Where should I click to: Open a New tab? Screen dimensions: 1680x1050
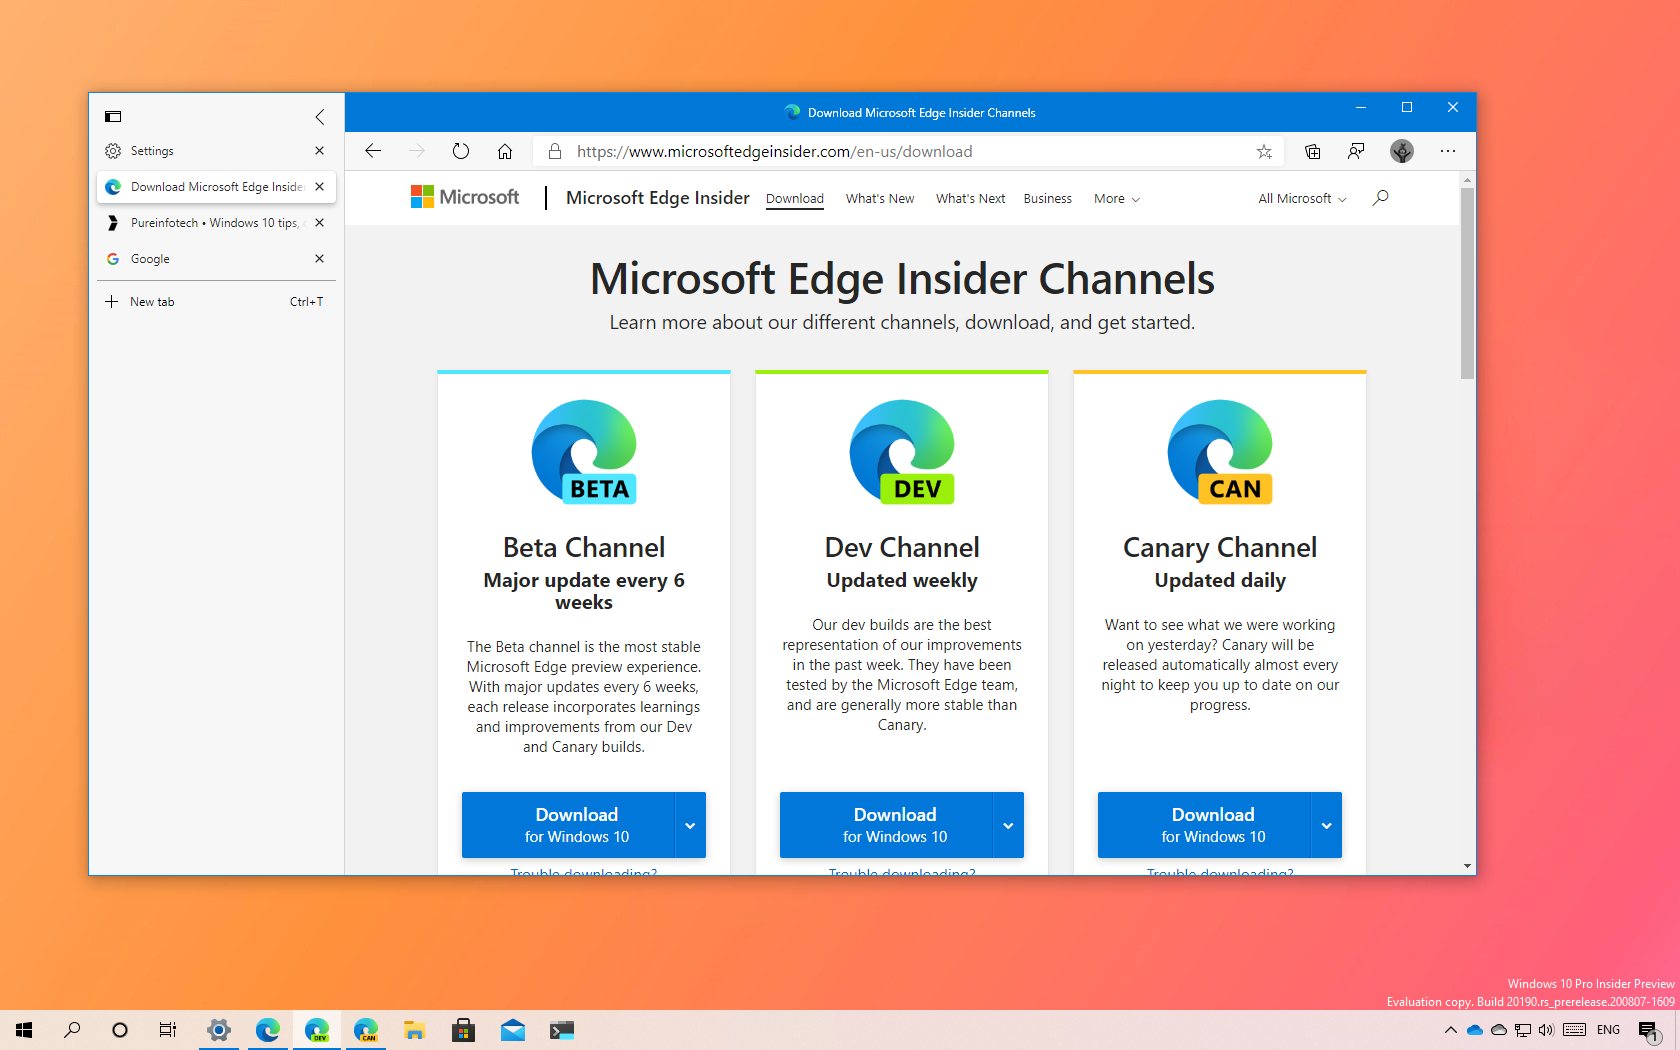coord(216,302)
